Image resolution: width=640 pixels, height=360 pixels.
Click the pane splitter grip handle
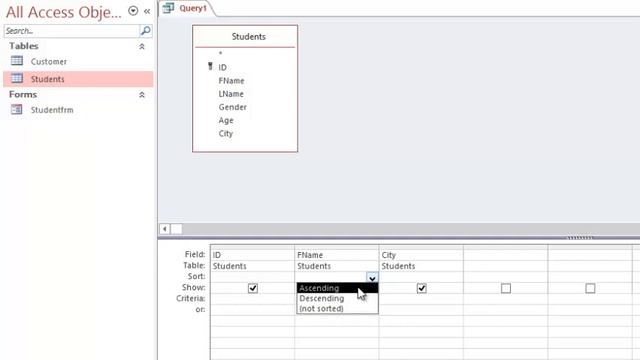(x=580, y=238)
